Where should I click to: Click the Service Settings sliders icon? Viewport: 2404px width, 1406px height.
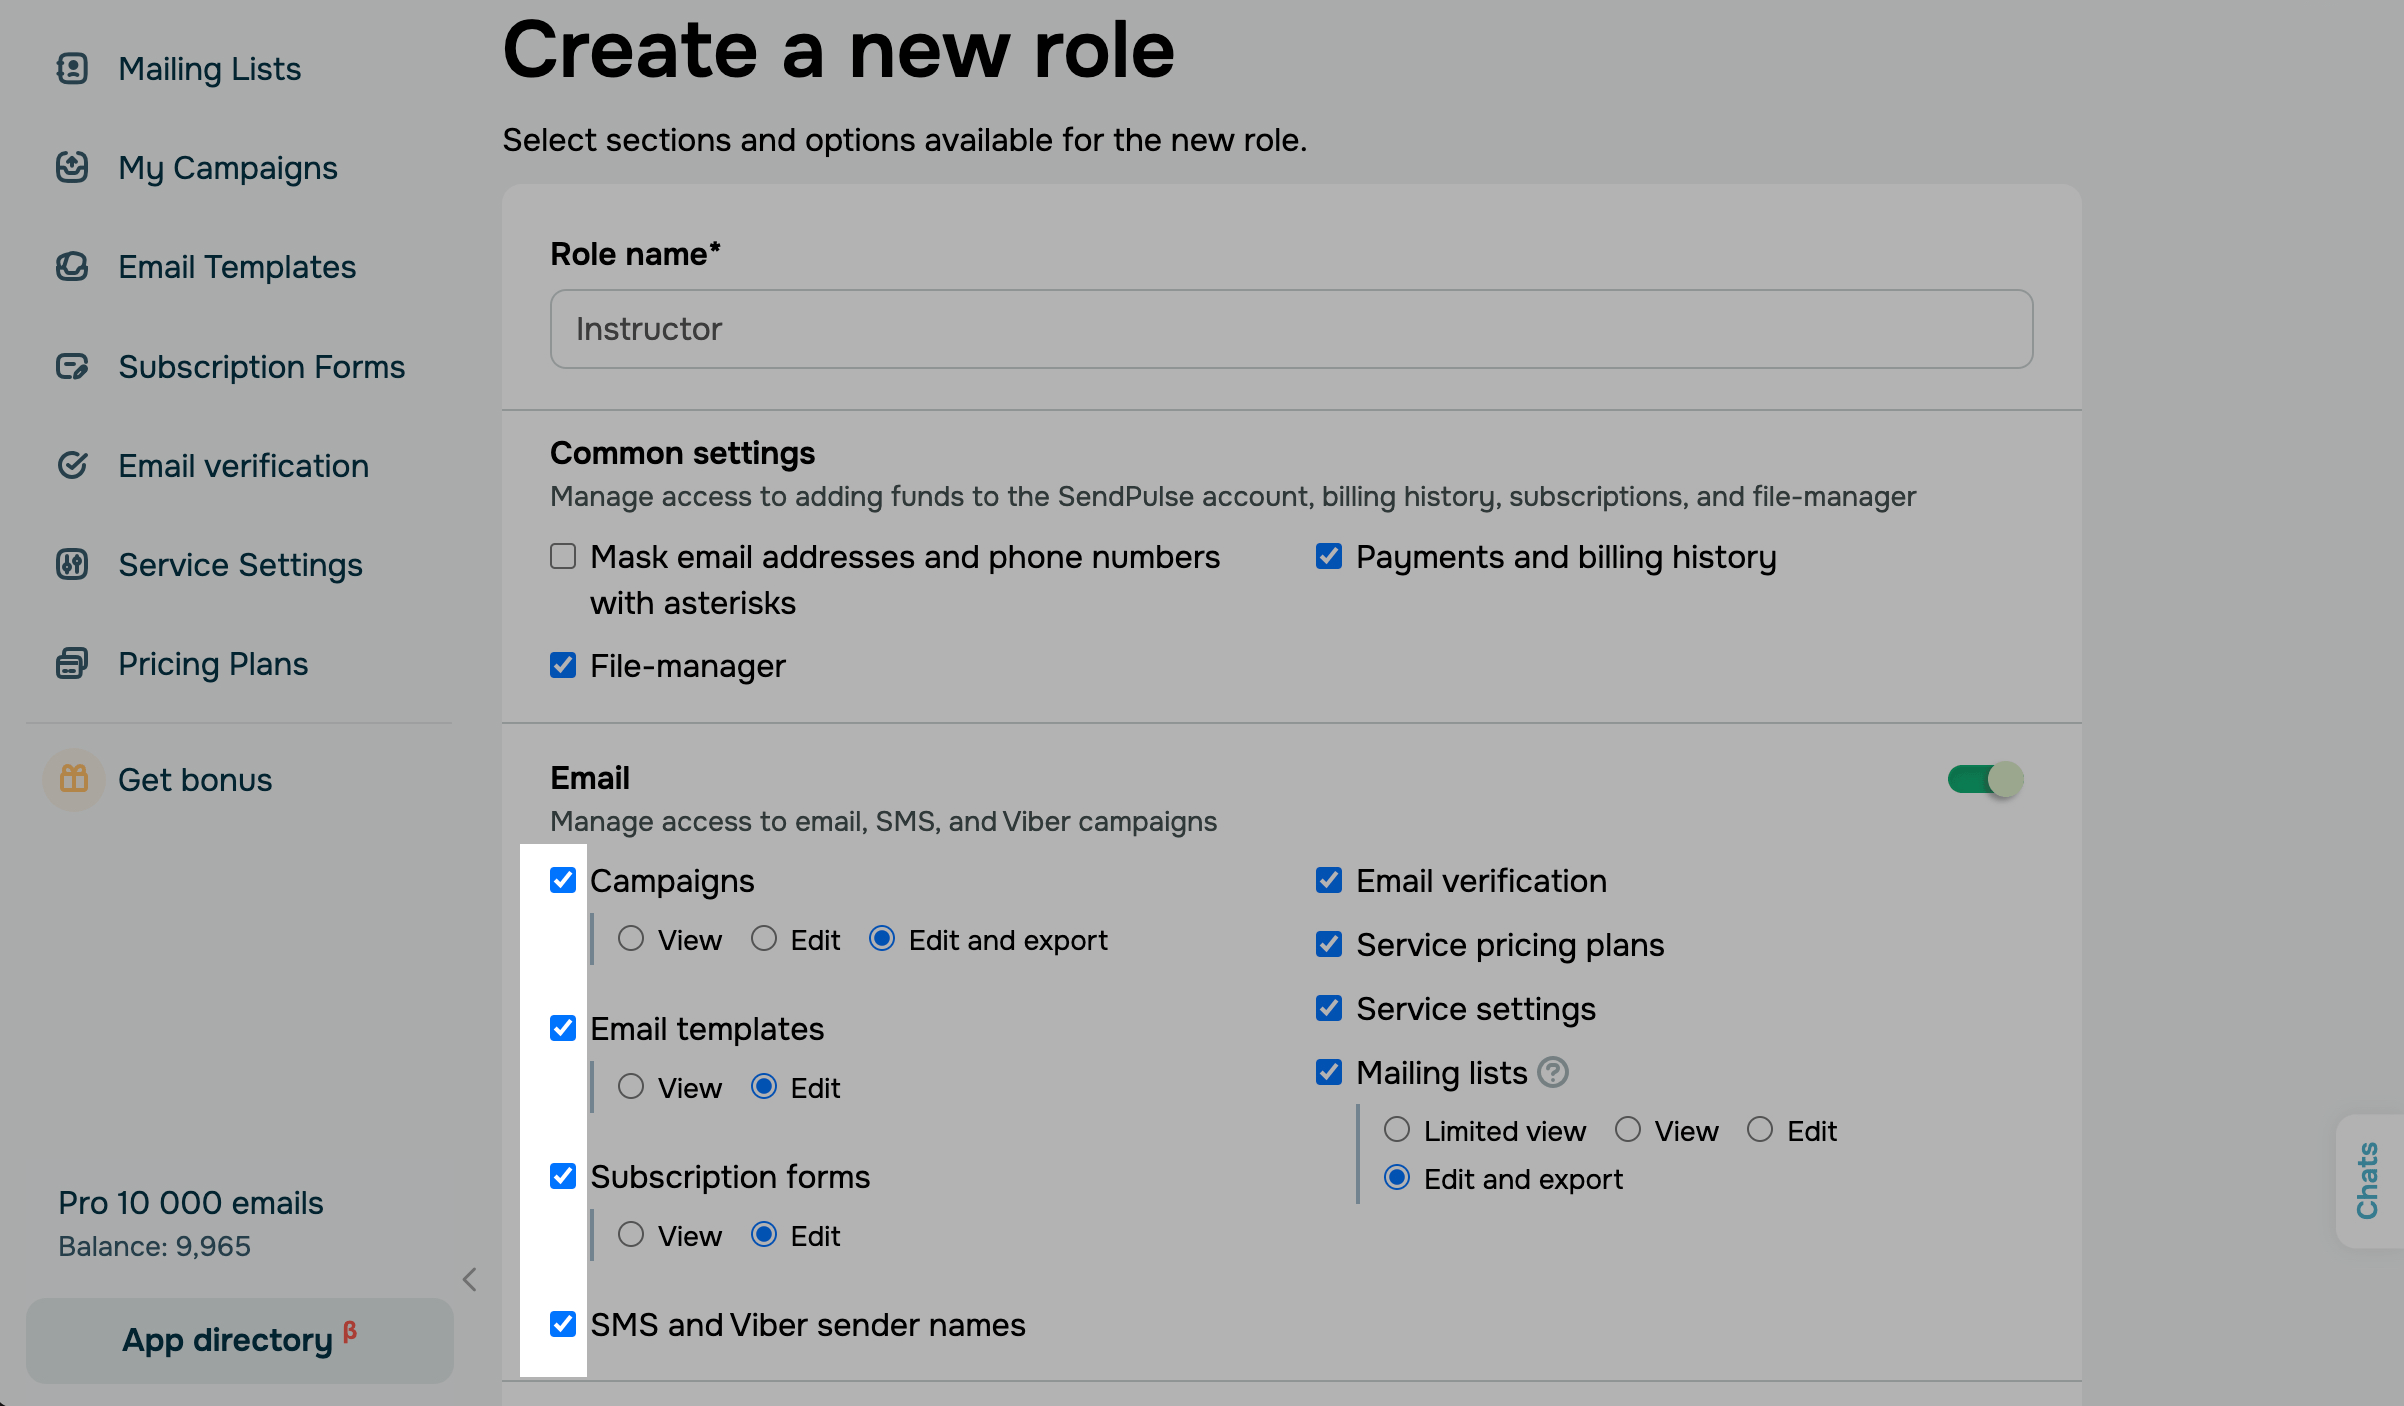[72, 565]
